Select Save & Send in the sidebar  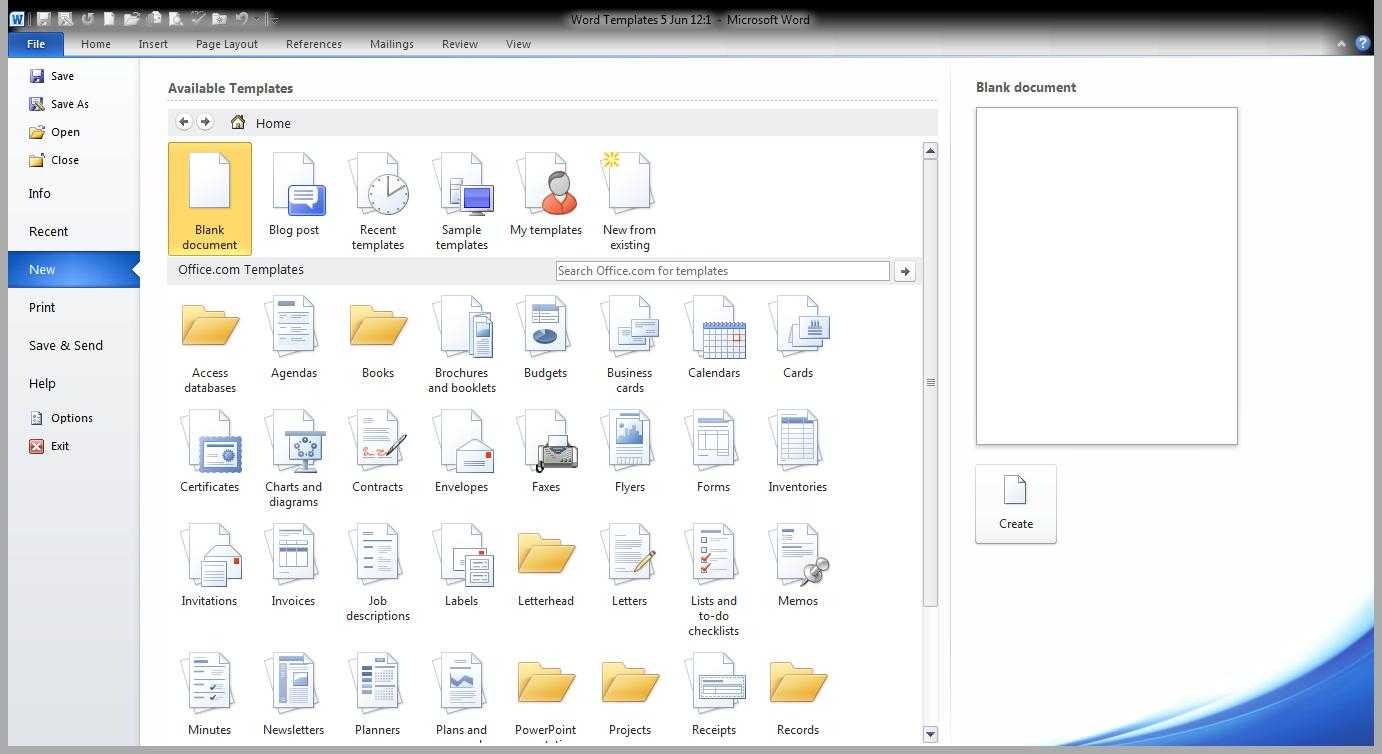[66, 346]
